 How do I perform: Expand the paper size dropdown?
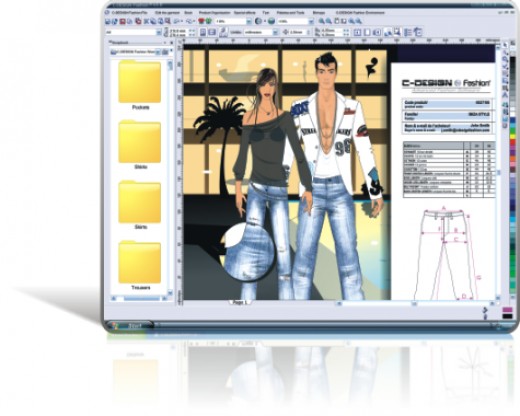159,32
